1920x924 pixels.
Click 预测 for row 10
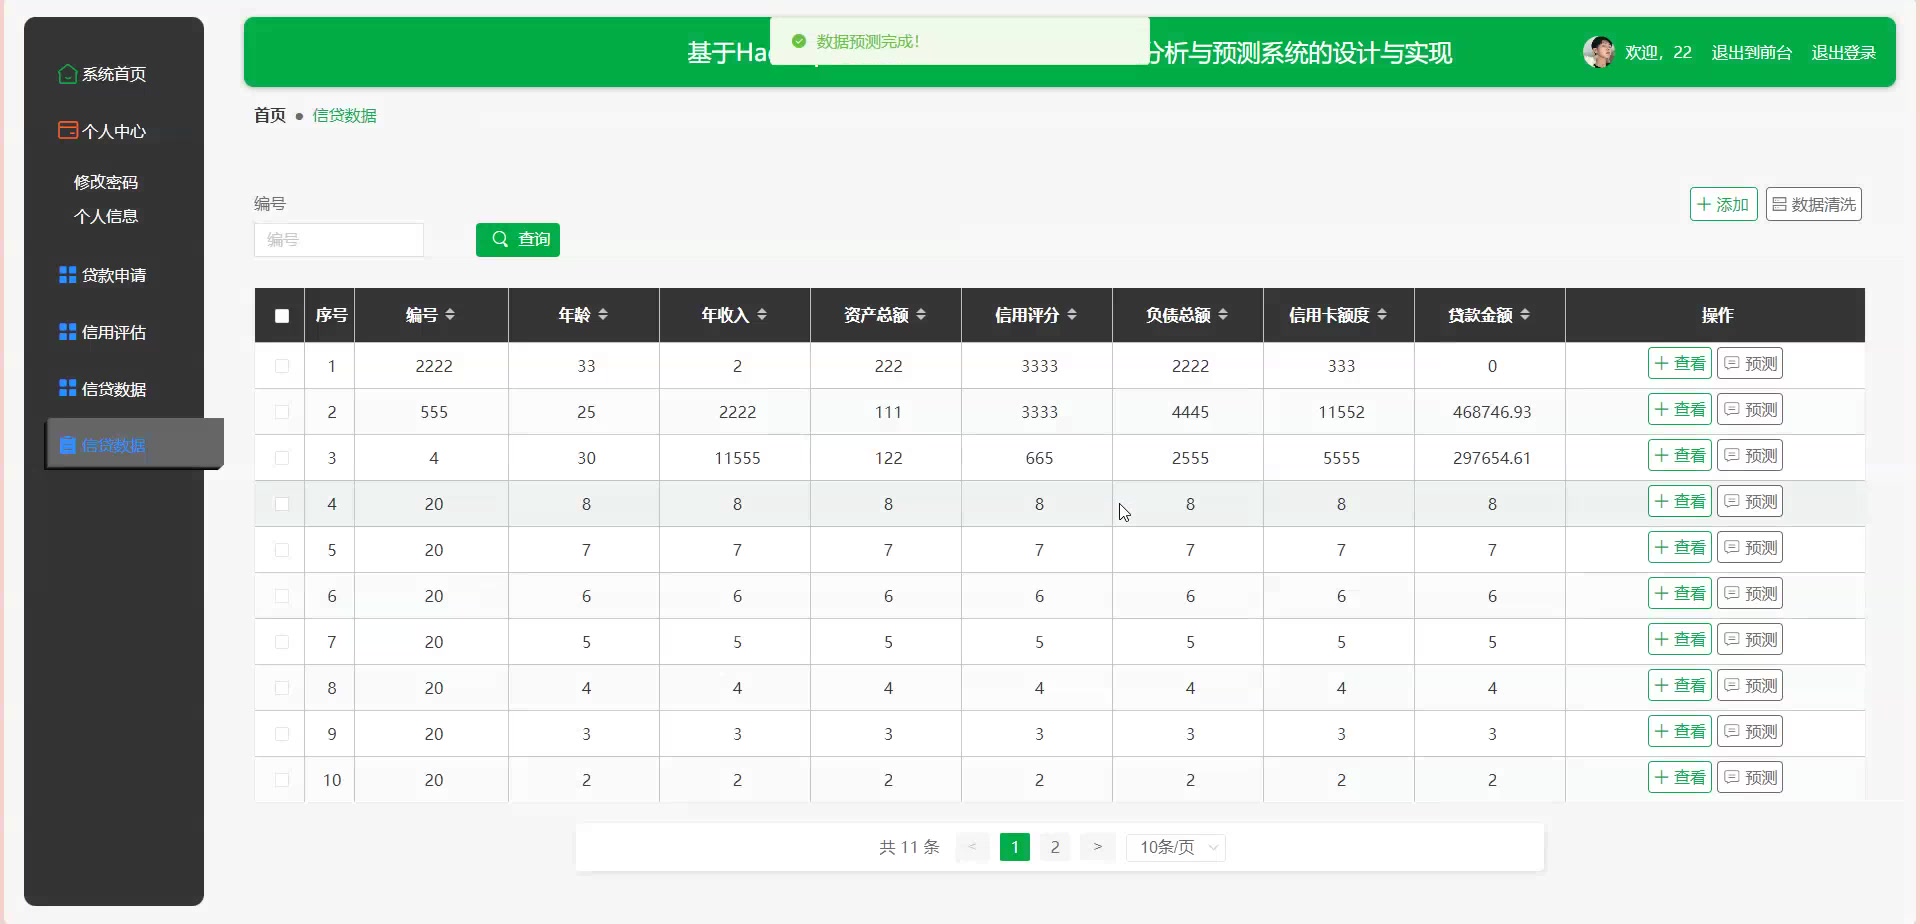pyautogui.click(x=1750, y=778)
